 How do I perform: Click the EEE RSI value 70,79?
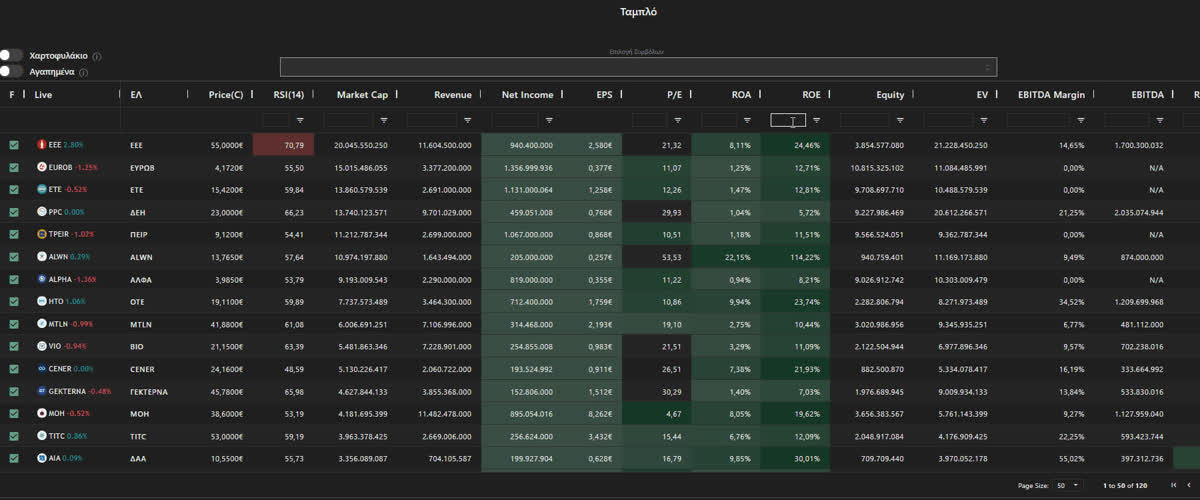[x=294, y=145]
